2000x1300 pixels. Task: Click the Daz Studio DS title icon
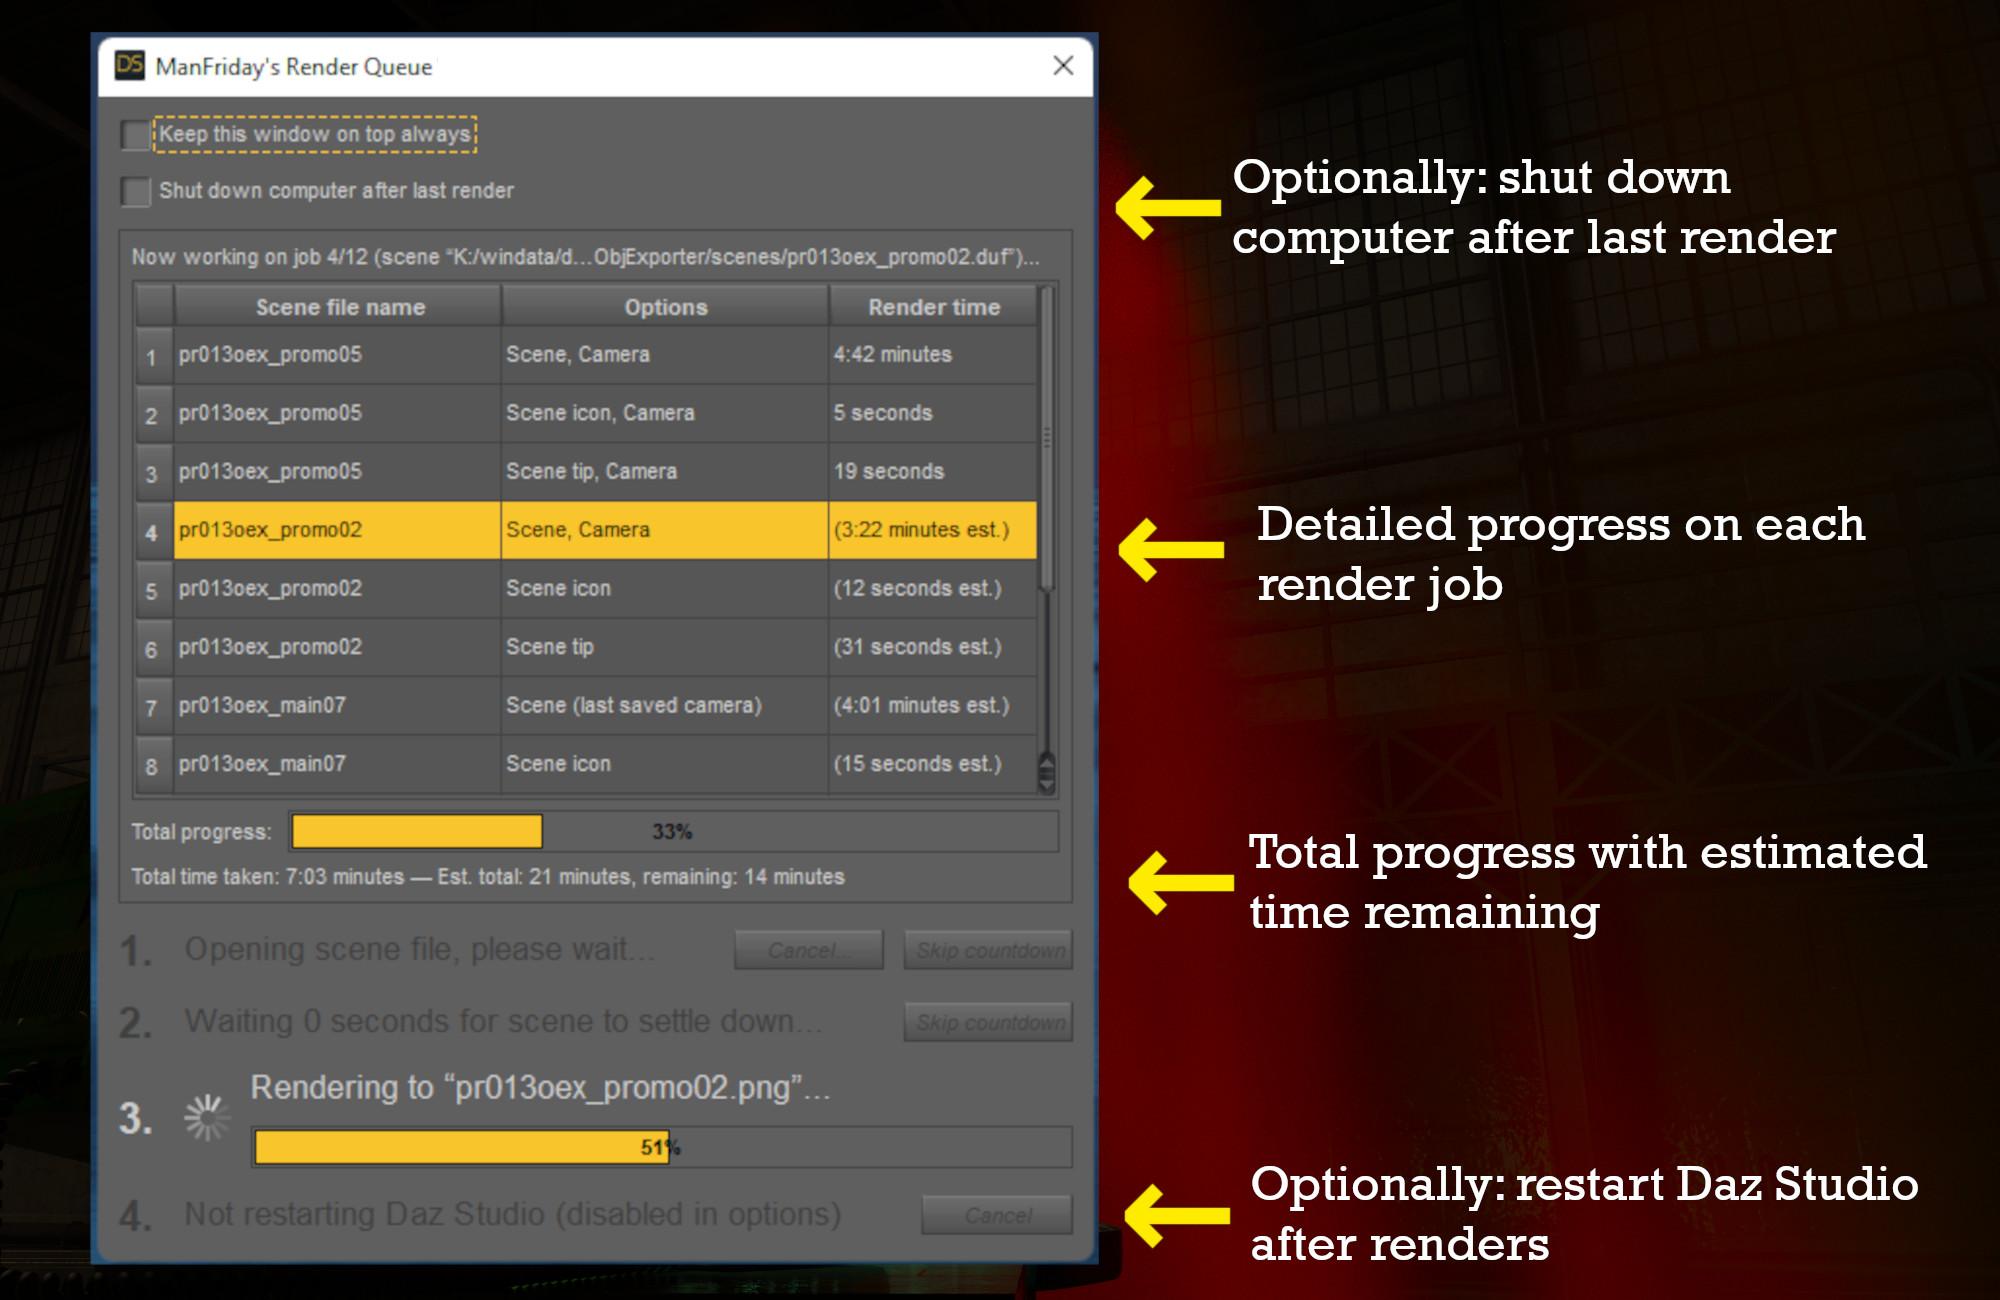pos(130,66)
